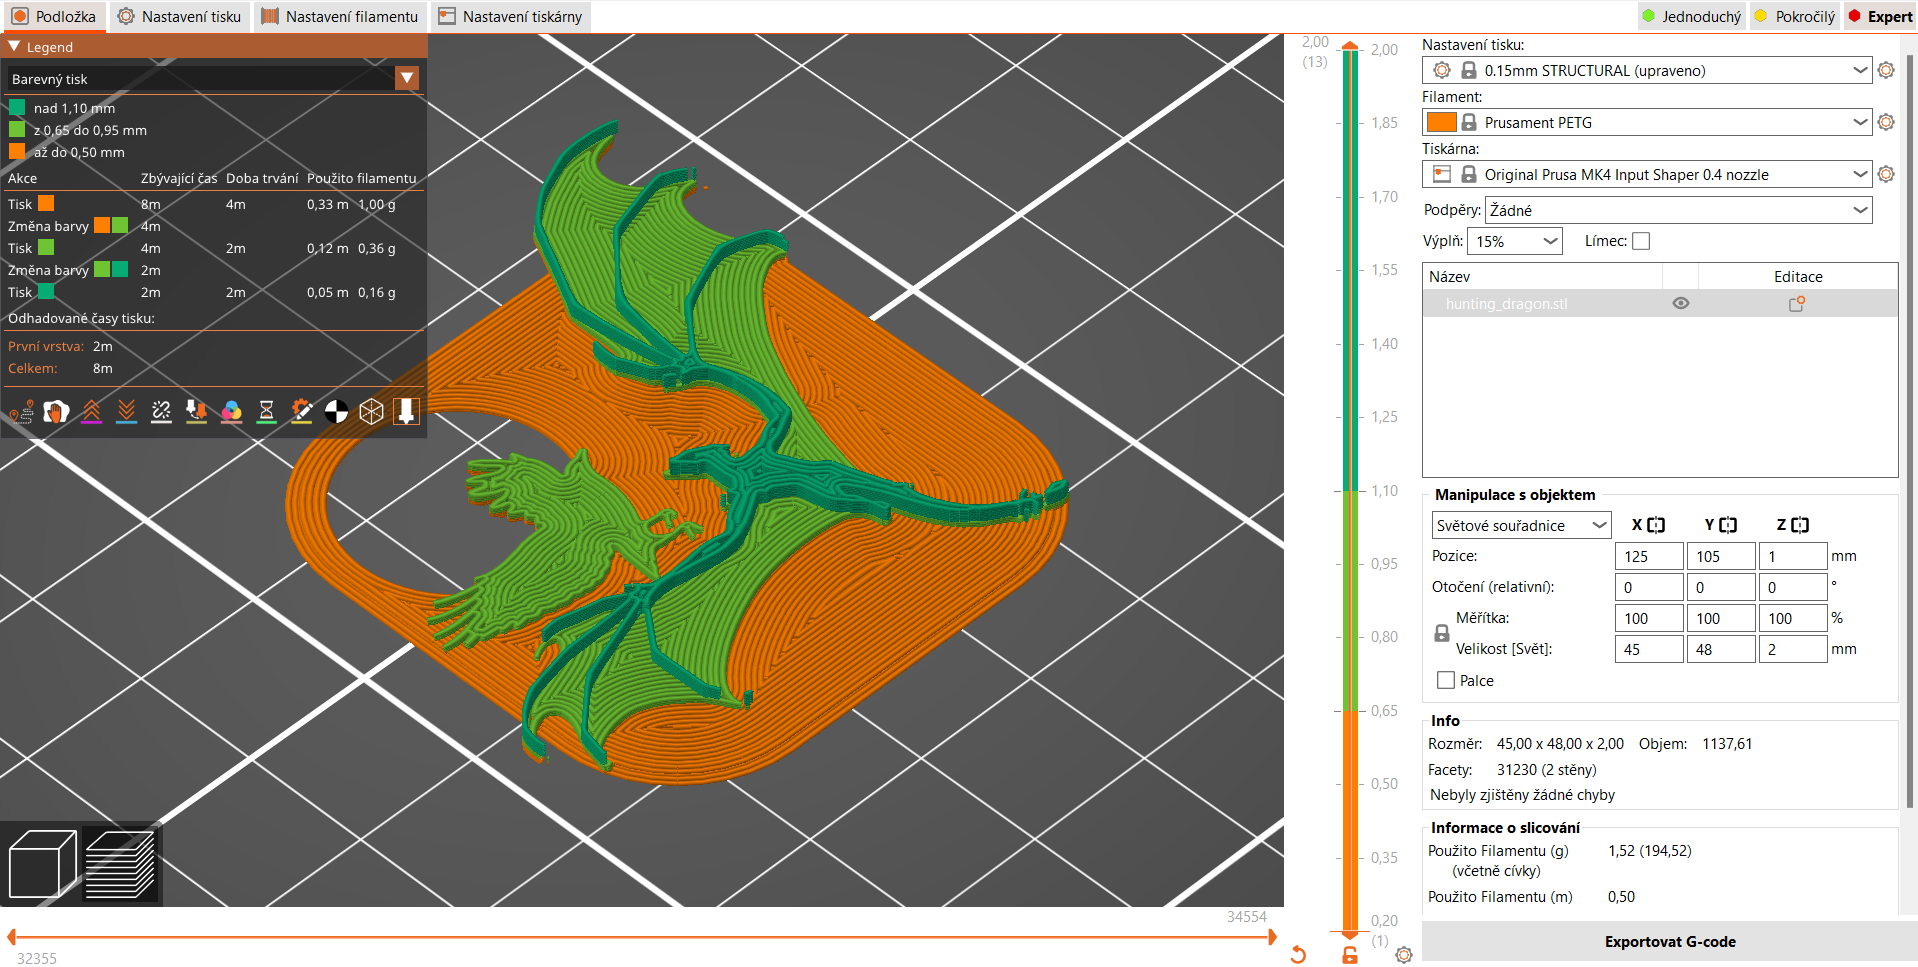Click Exportovat G-code button
1918x967 pixels.
1669,942
